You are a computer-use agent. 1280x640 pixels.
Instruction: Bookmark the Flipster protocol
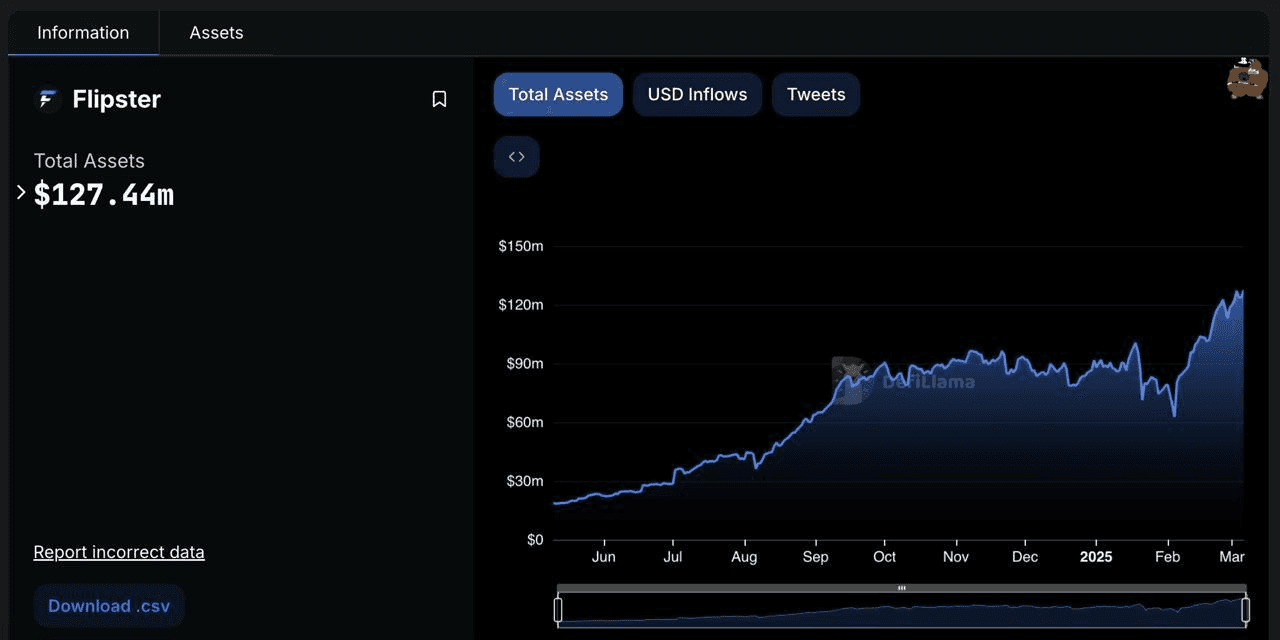point(439,99)
